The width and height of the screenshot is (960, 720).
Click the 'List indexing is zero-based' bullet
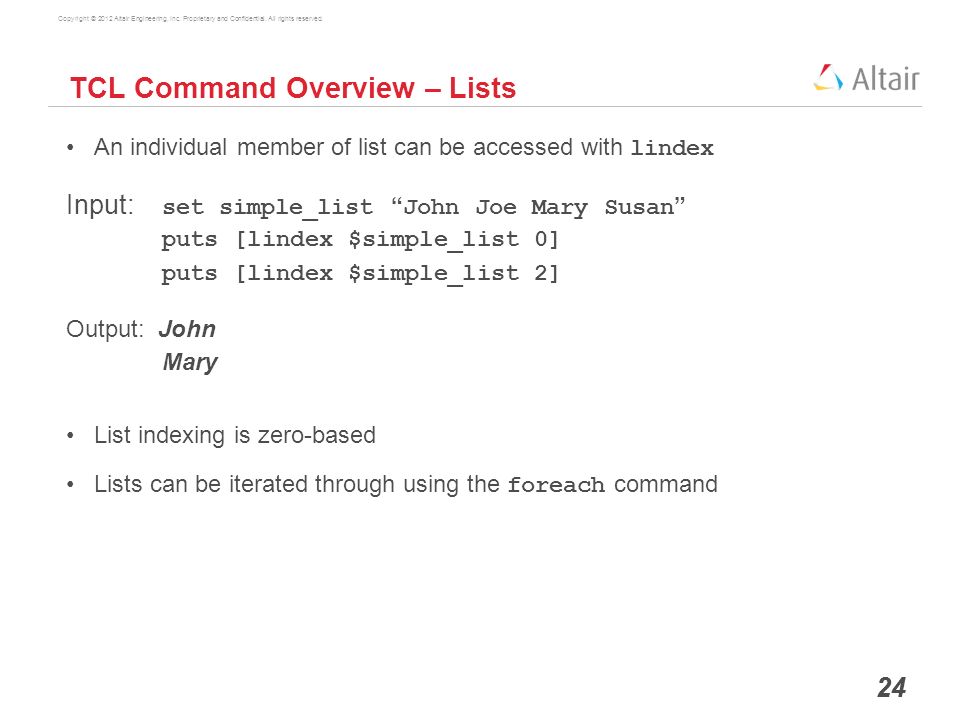[234, 435]
